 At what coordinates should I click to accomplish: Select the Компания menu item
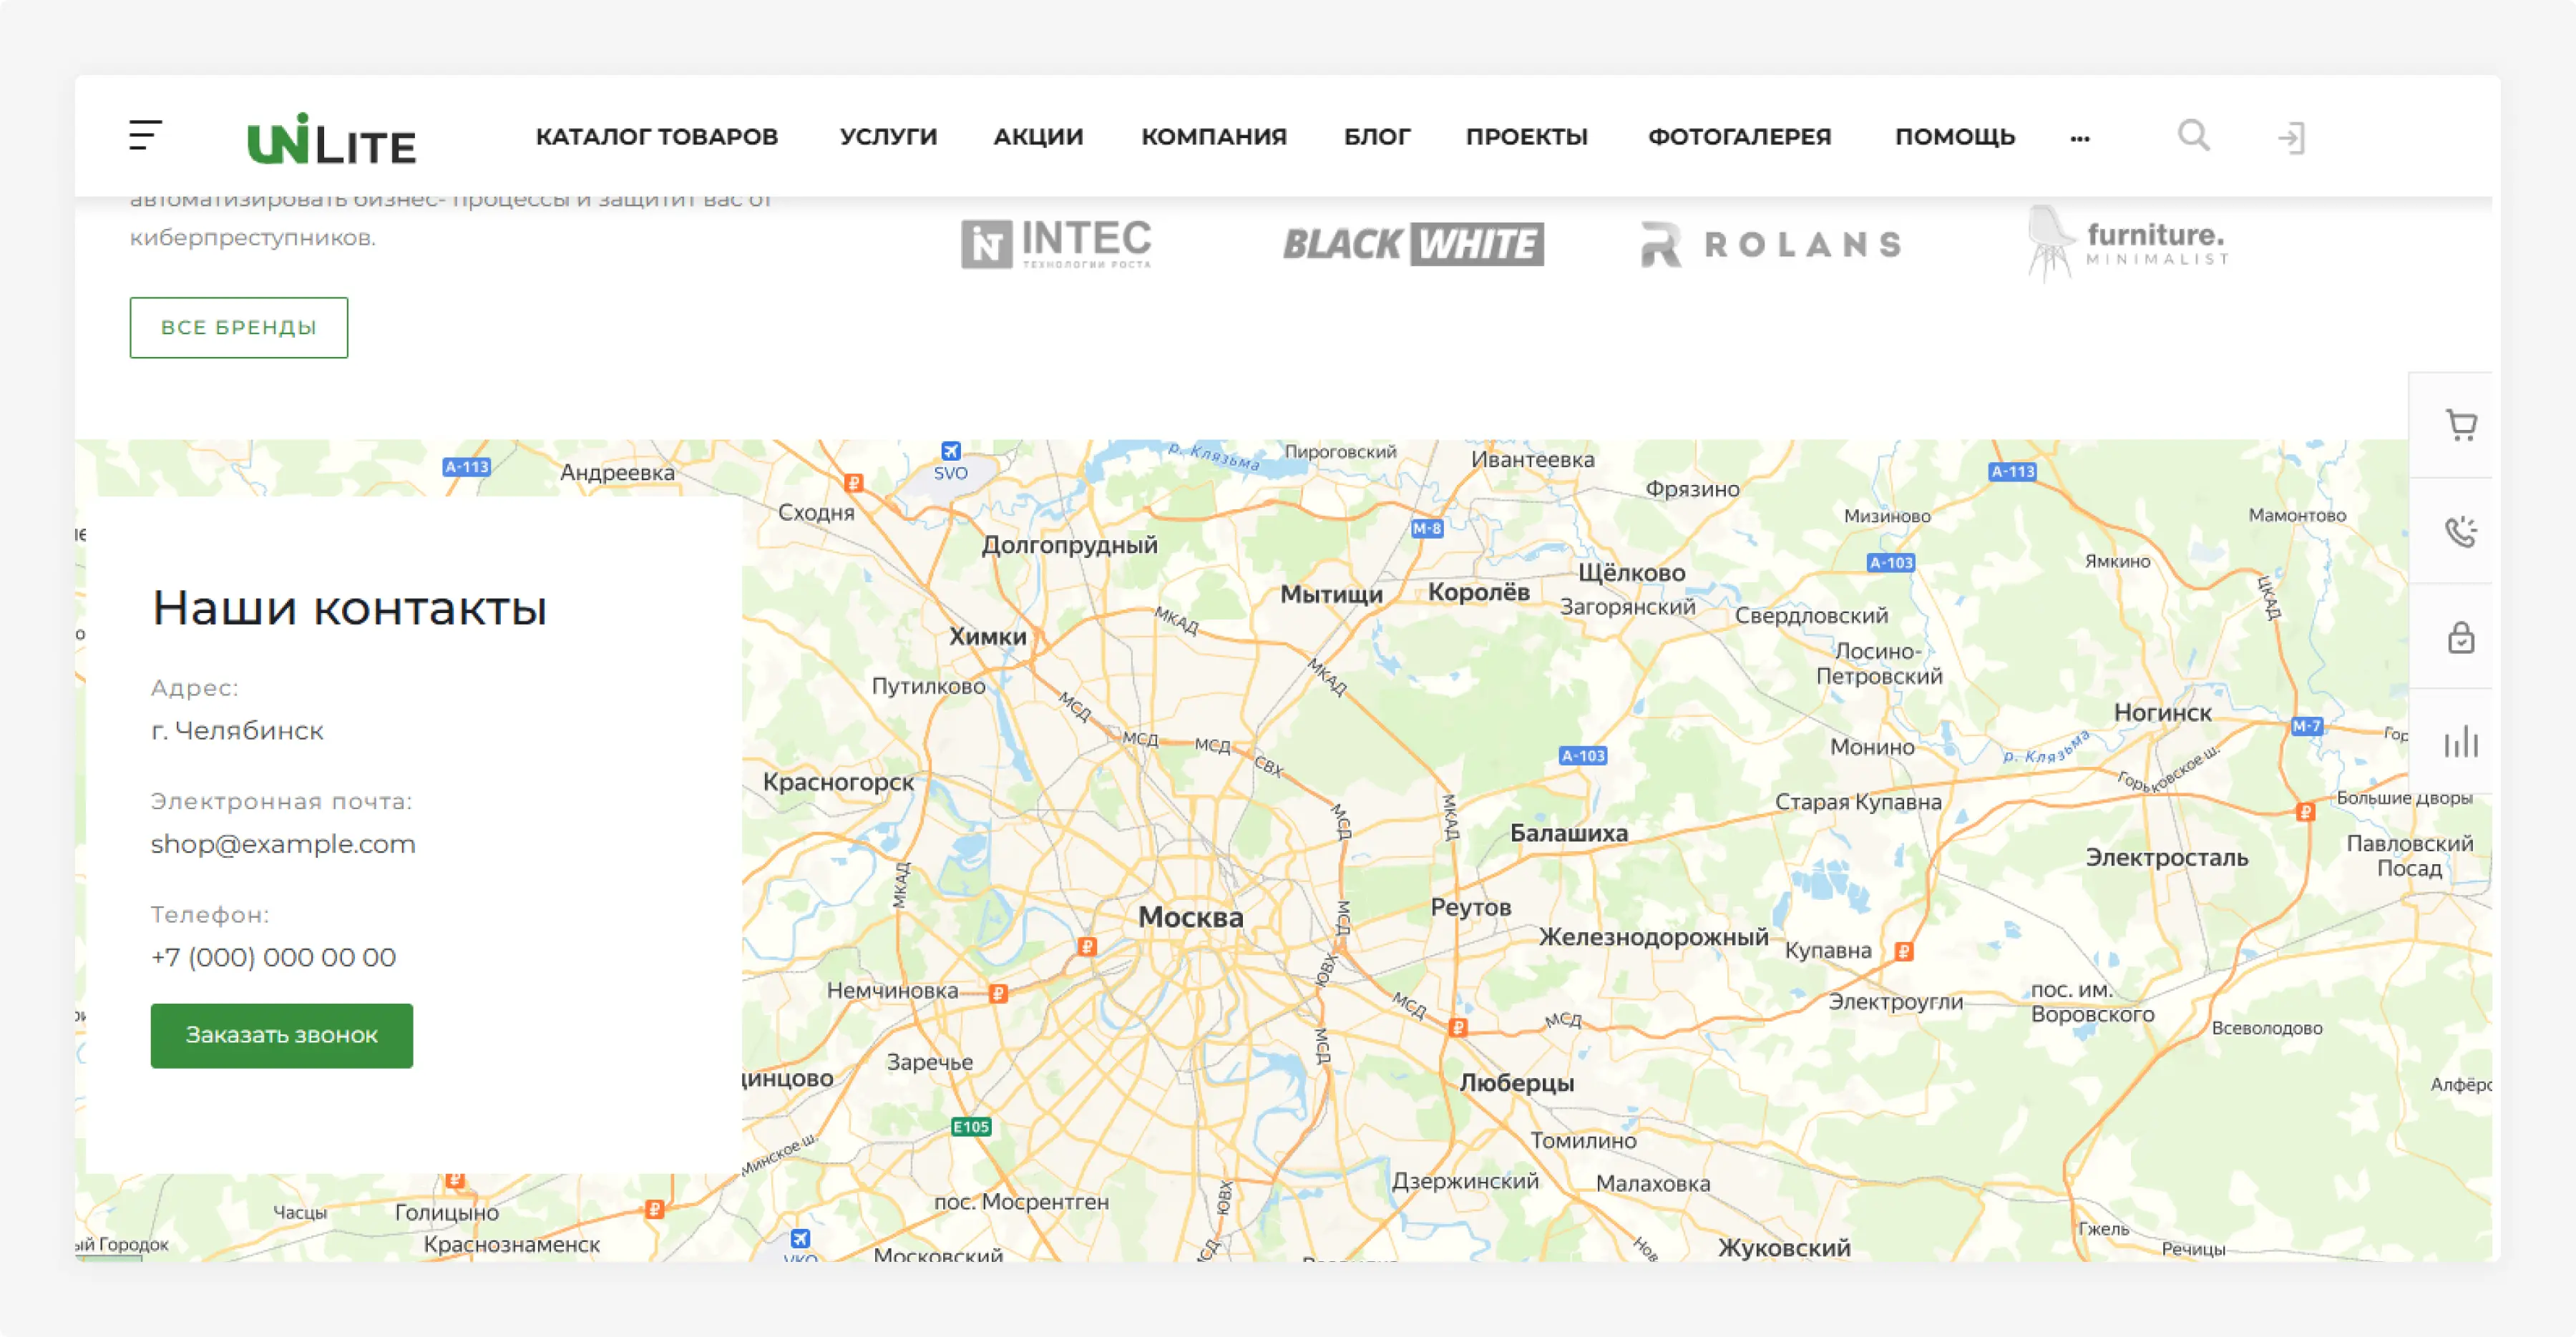coord(1214,137)
